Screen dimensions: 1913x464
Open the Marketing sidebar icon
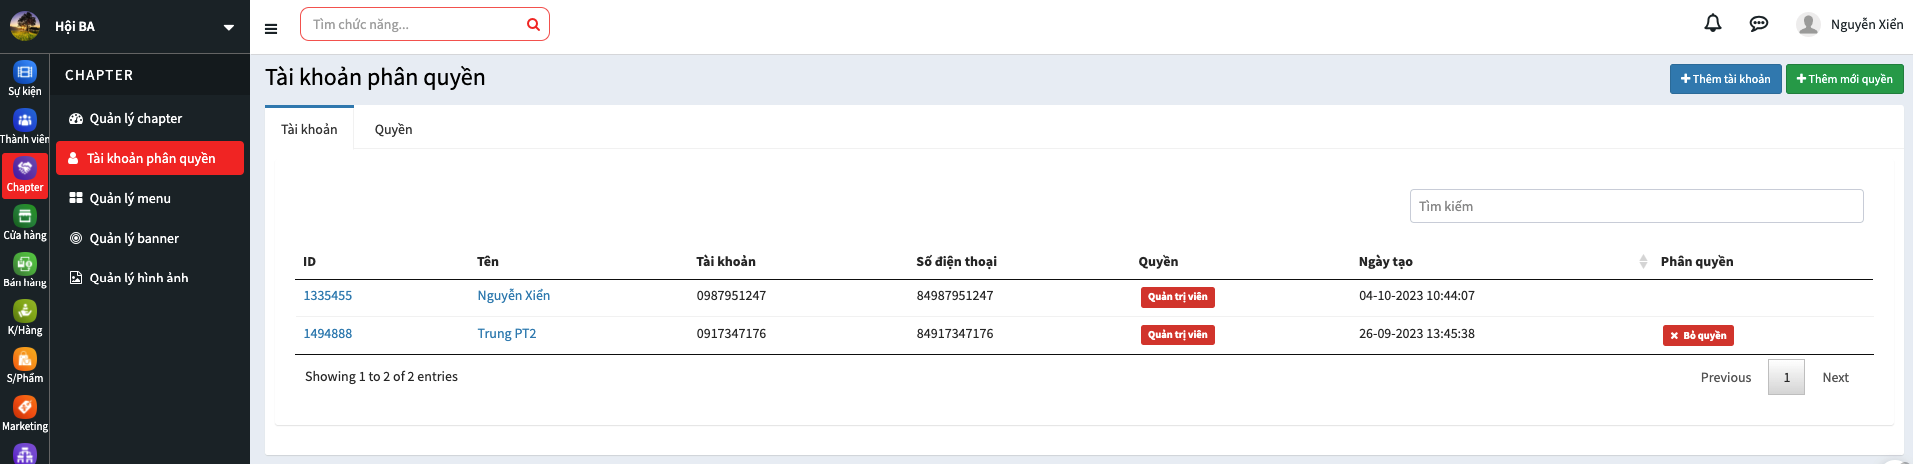pos(25,413)
